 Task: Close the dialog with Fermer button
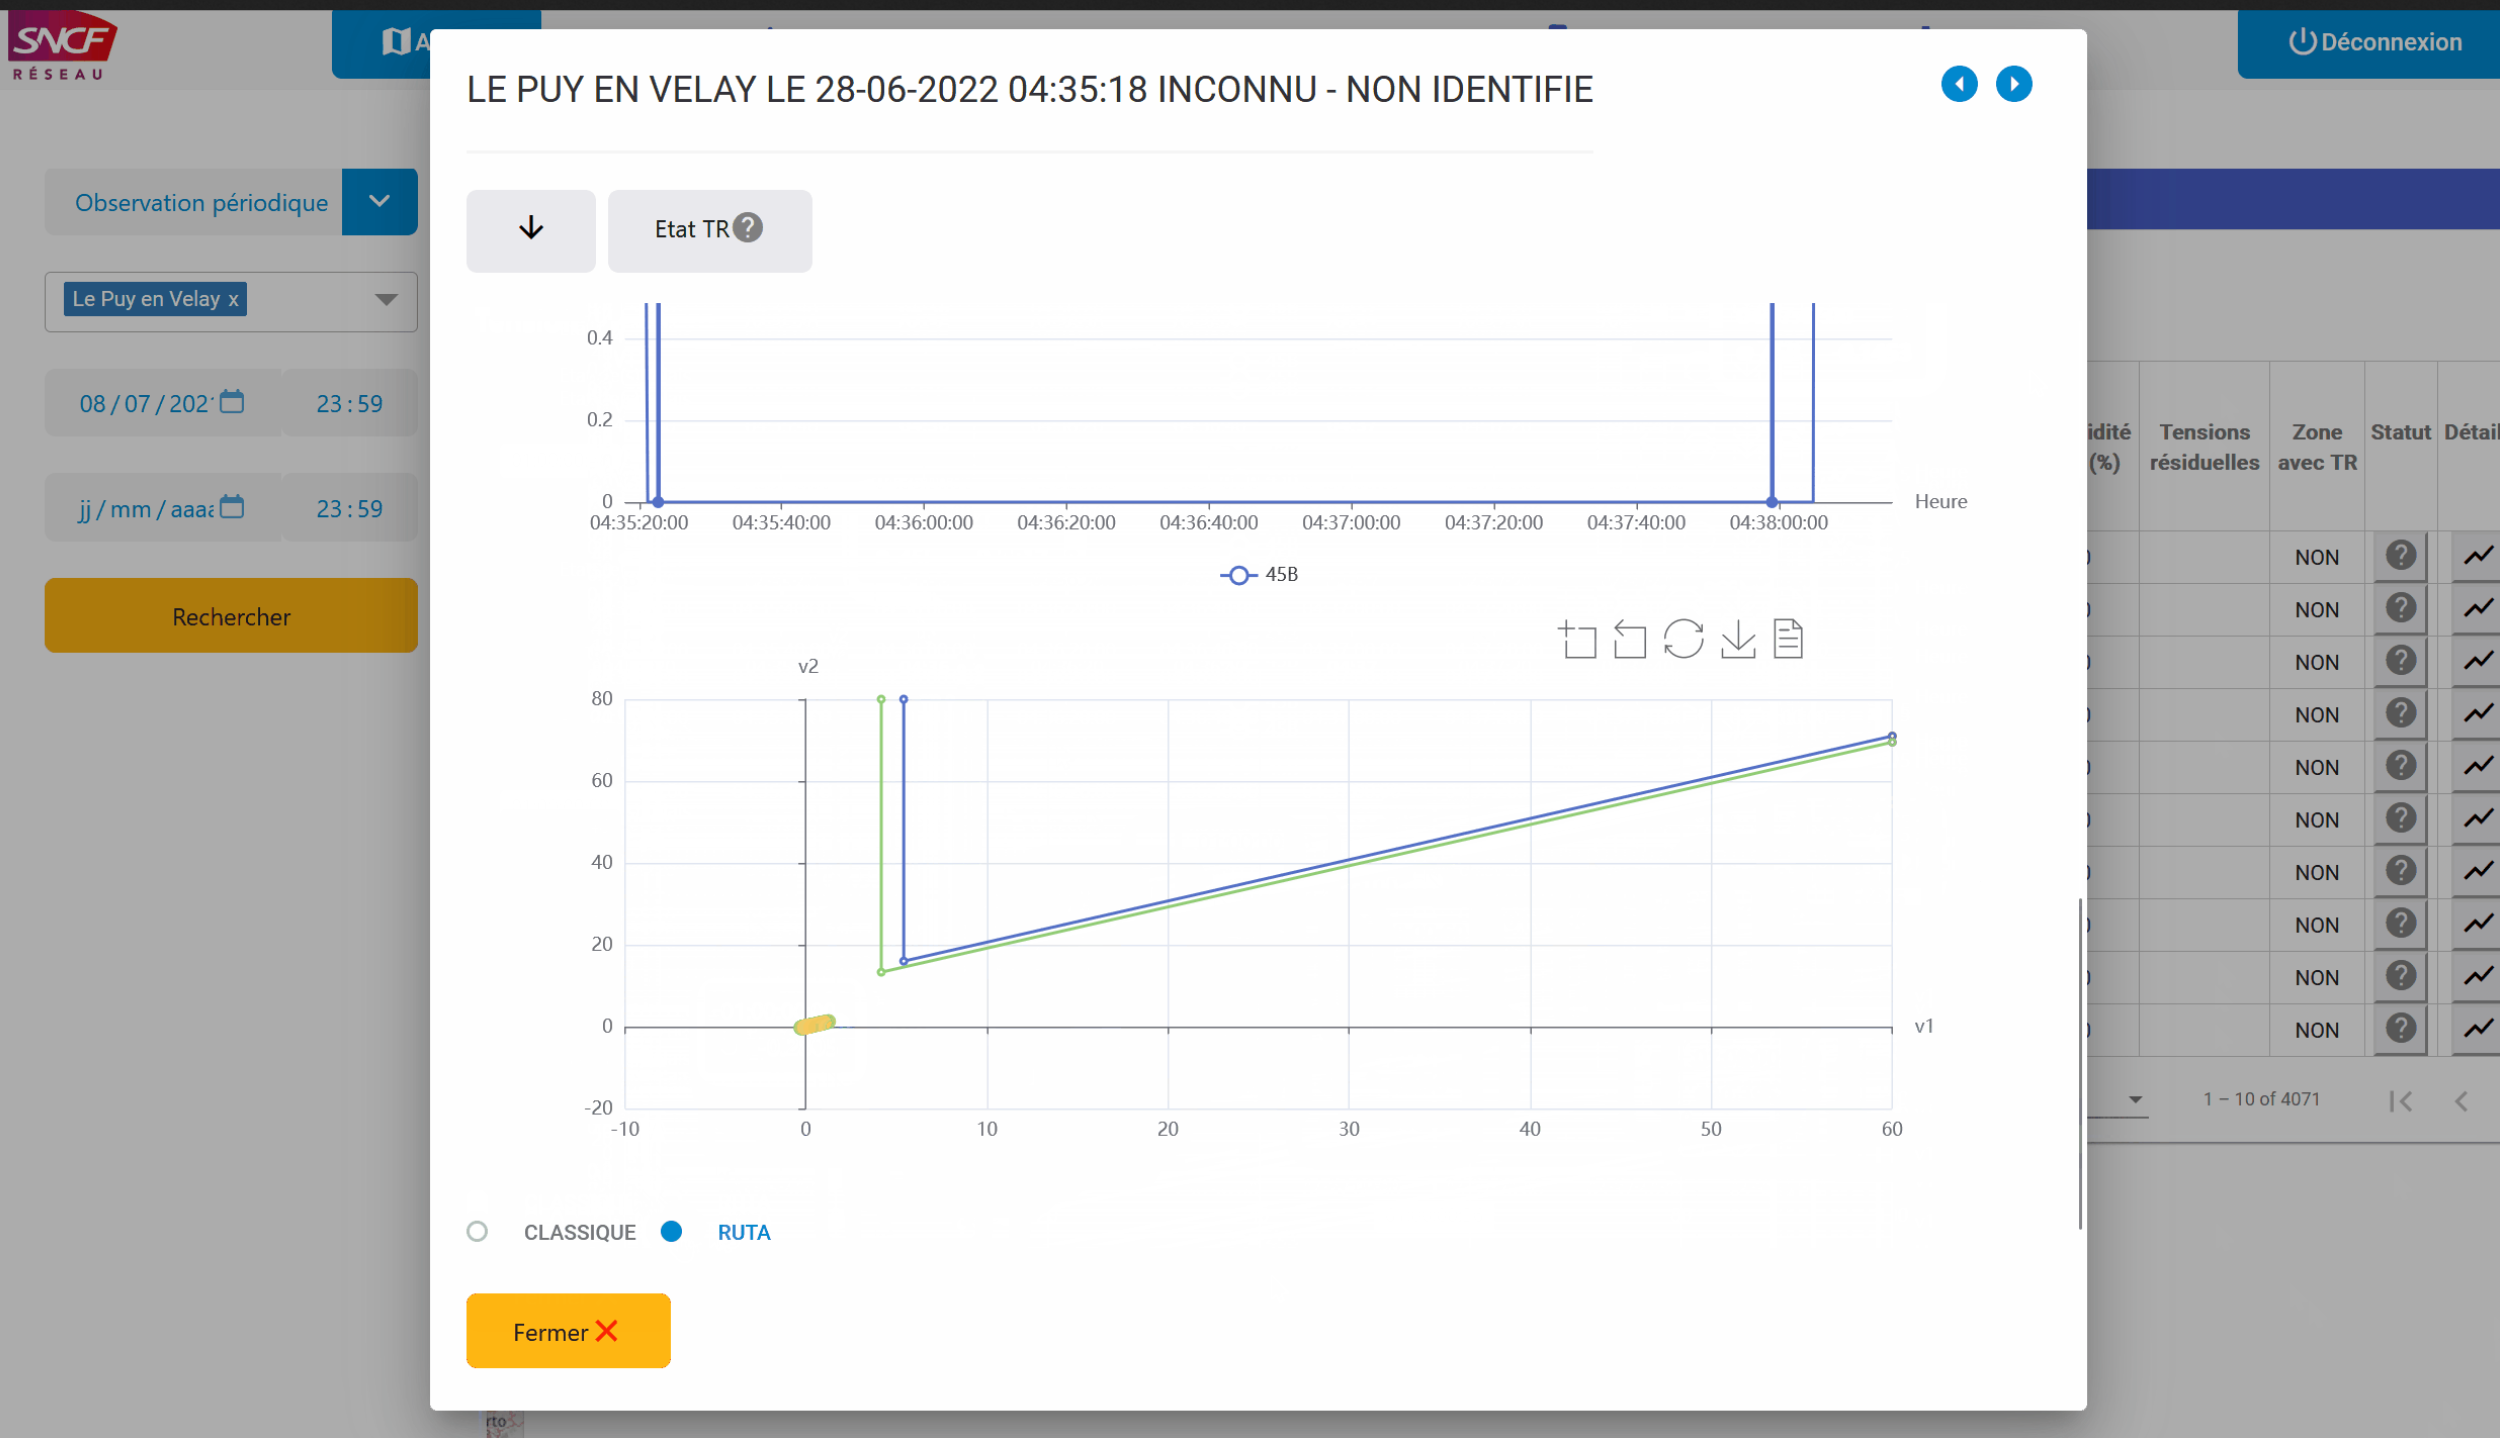(567, 1331)
